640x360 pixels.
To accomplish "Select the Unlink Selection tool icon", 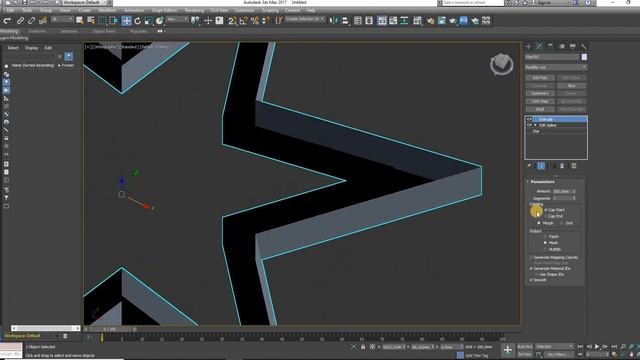I will pos(31,20).
